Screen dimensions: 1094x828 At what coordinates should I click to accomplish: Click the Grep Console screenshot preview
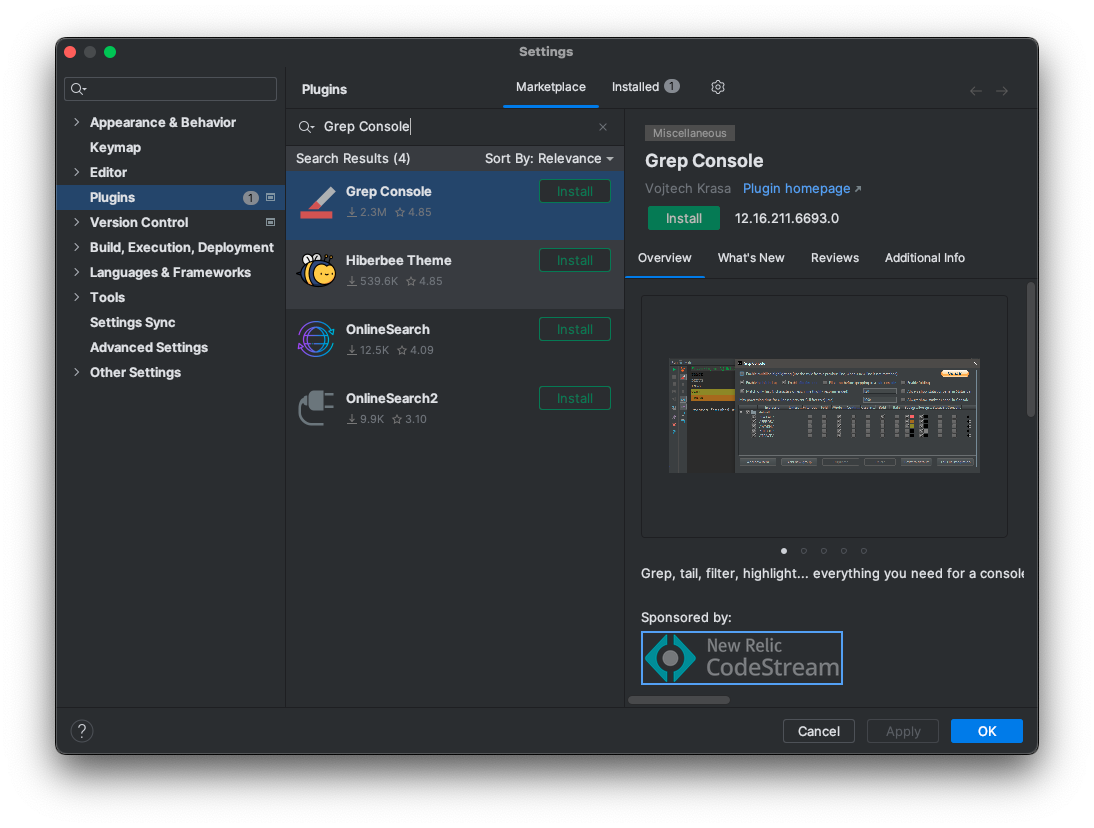pyautogui.click(x=824, y=416)
